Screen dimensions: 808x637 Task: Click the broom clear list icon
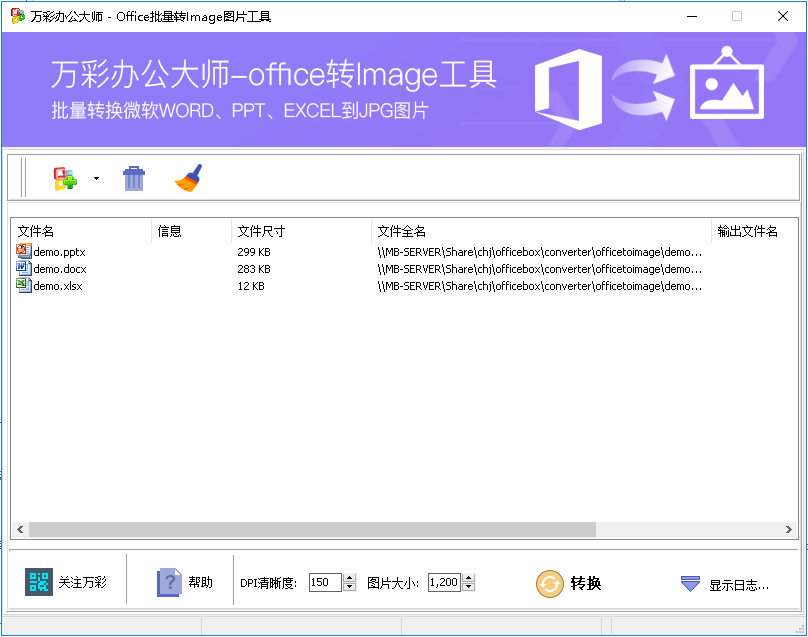click(189, 178)
